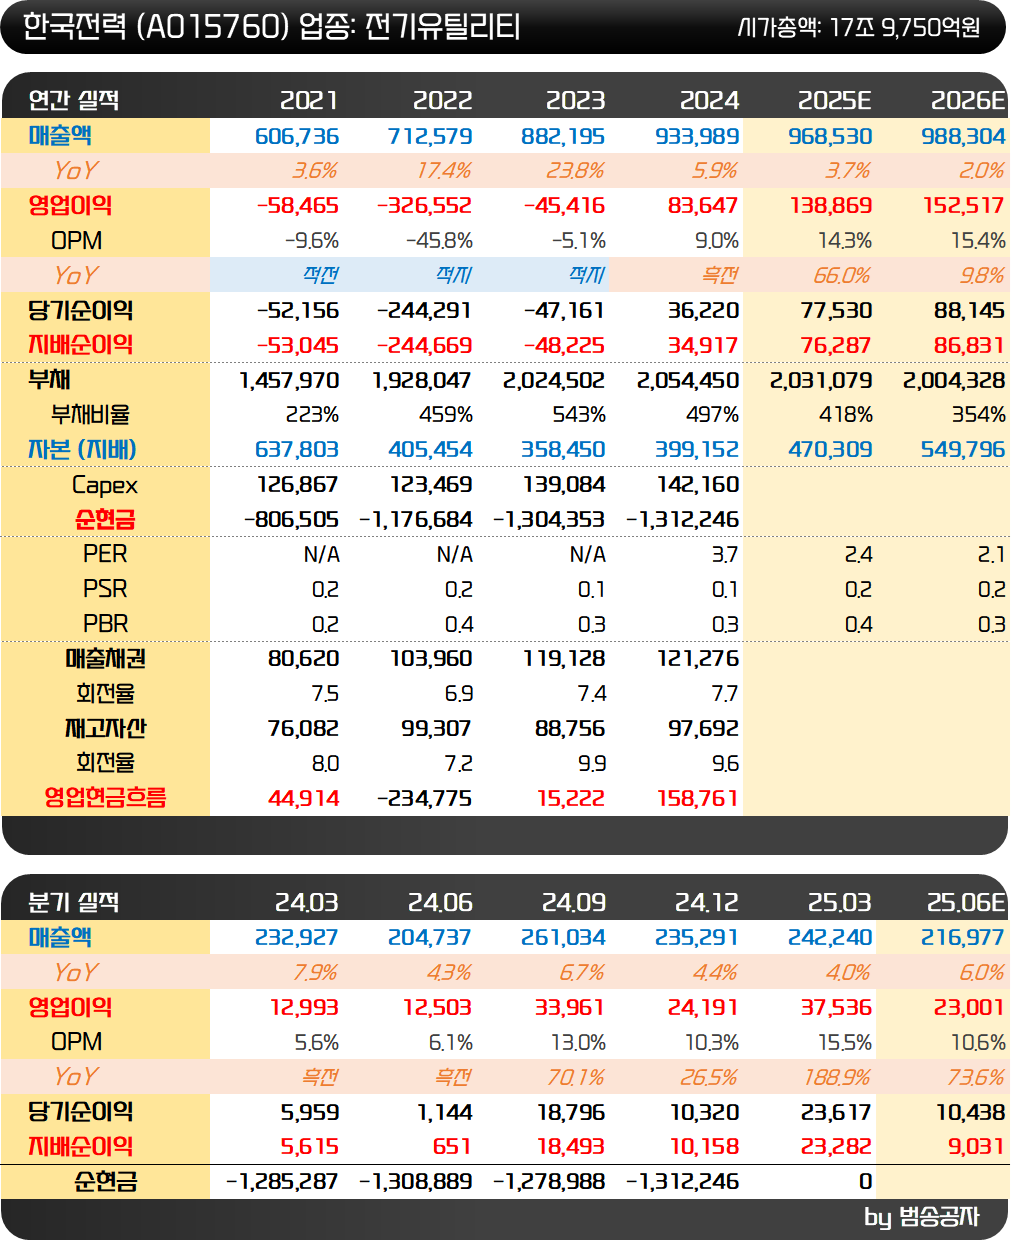Click quarterly operating profit '33,961'
The width and height of the screenshot is (1011, 1240).
[x=570, y=1008]
